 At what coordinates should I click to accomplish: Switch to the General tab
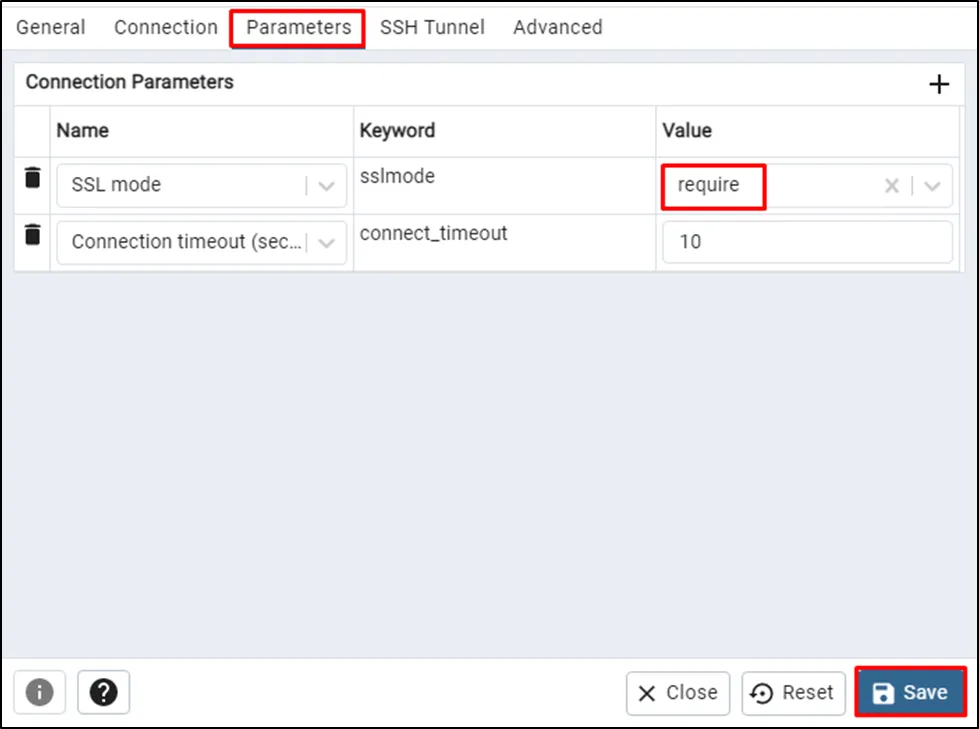(x=51, y=28)
